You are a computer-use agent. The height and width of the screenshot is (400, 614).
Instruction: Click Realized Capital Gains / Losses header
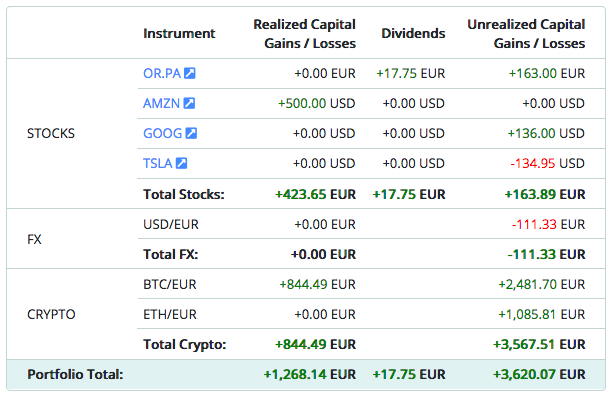click(x=304, y=33)
